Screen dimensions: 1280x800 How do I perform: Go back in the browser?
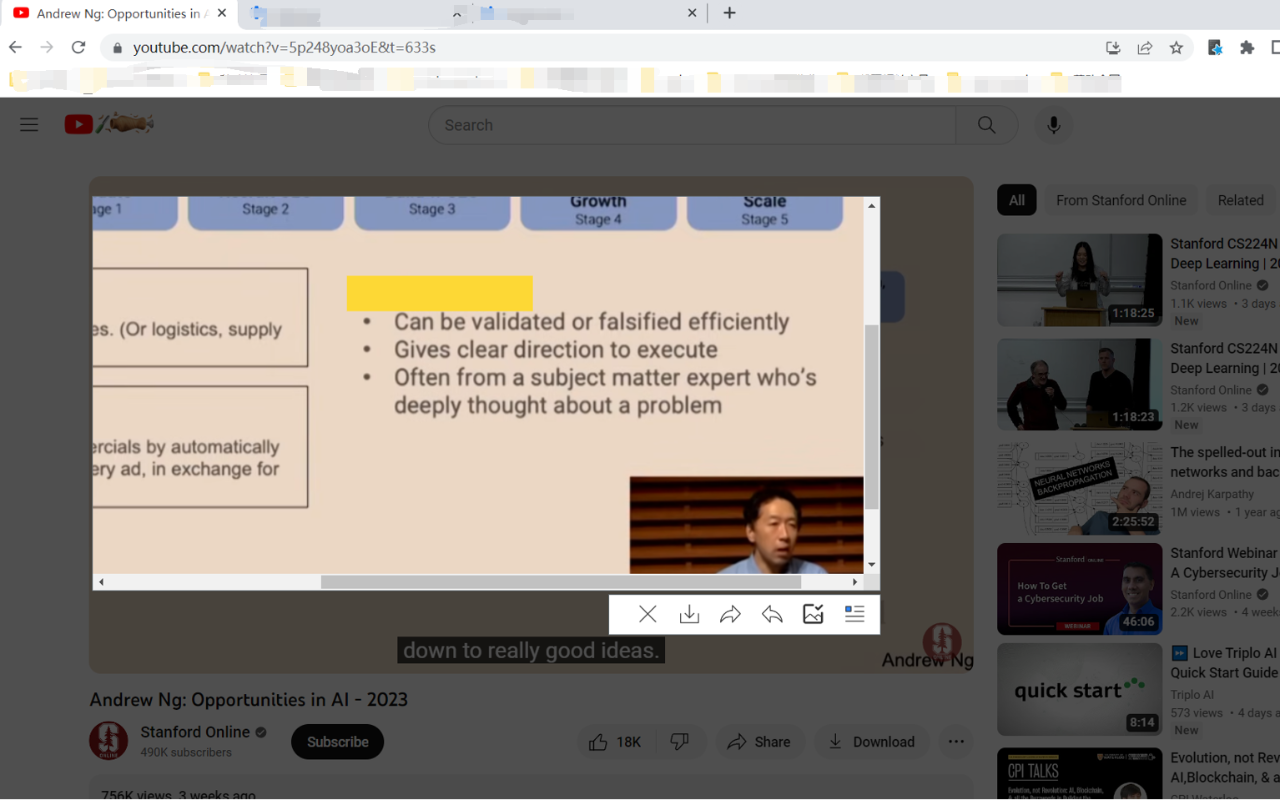[x=15, y=47]
